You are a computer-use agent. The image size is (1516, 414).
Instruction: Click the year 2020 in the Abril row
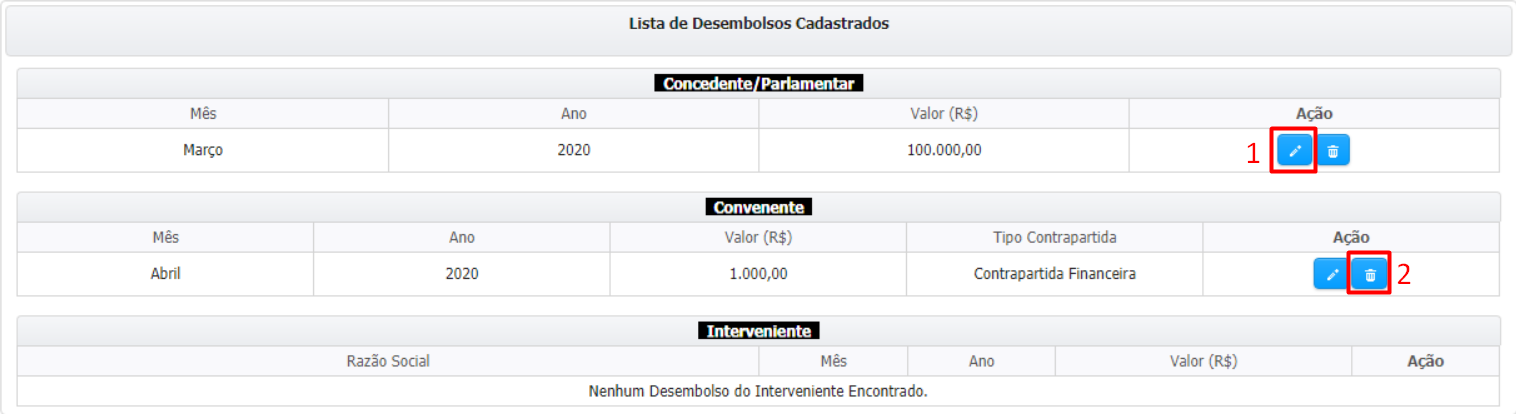coord(462,274)
